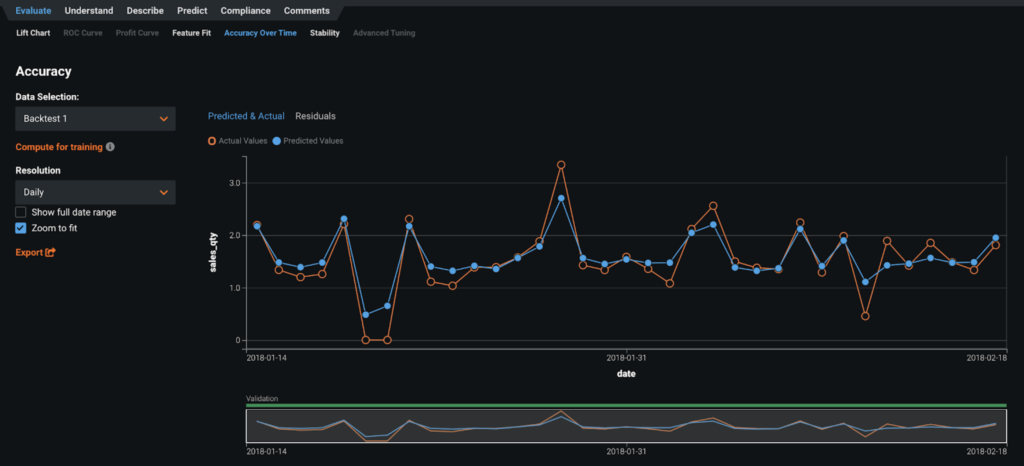Select the Lift Chart sub-tab
This screenshot has width=1024, height=466.
point(33,33)
